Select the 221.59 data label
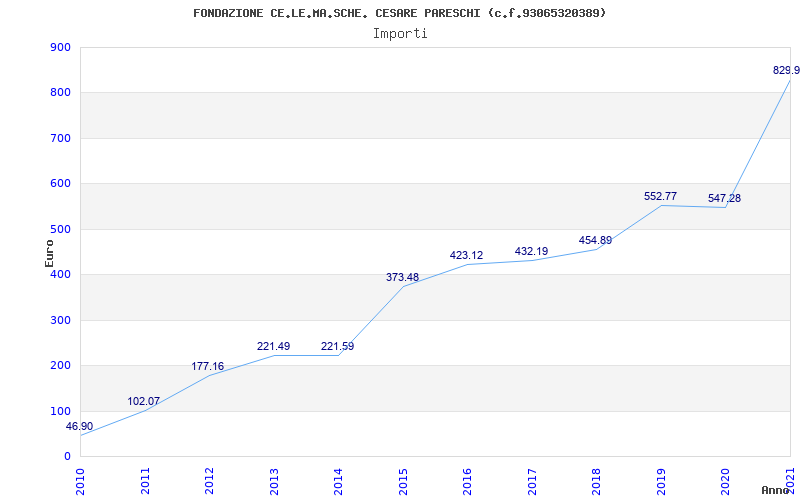The width and height of the screenshot is (800, 500). coord(337,346)
